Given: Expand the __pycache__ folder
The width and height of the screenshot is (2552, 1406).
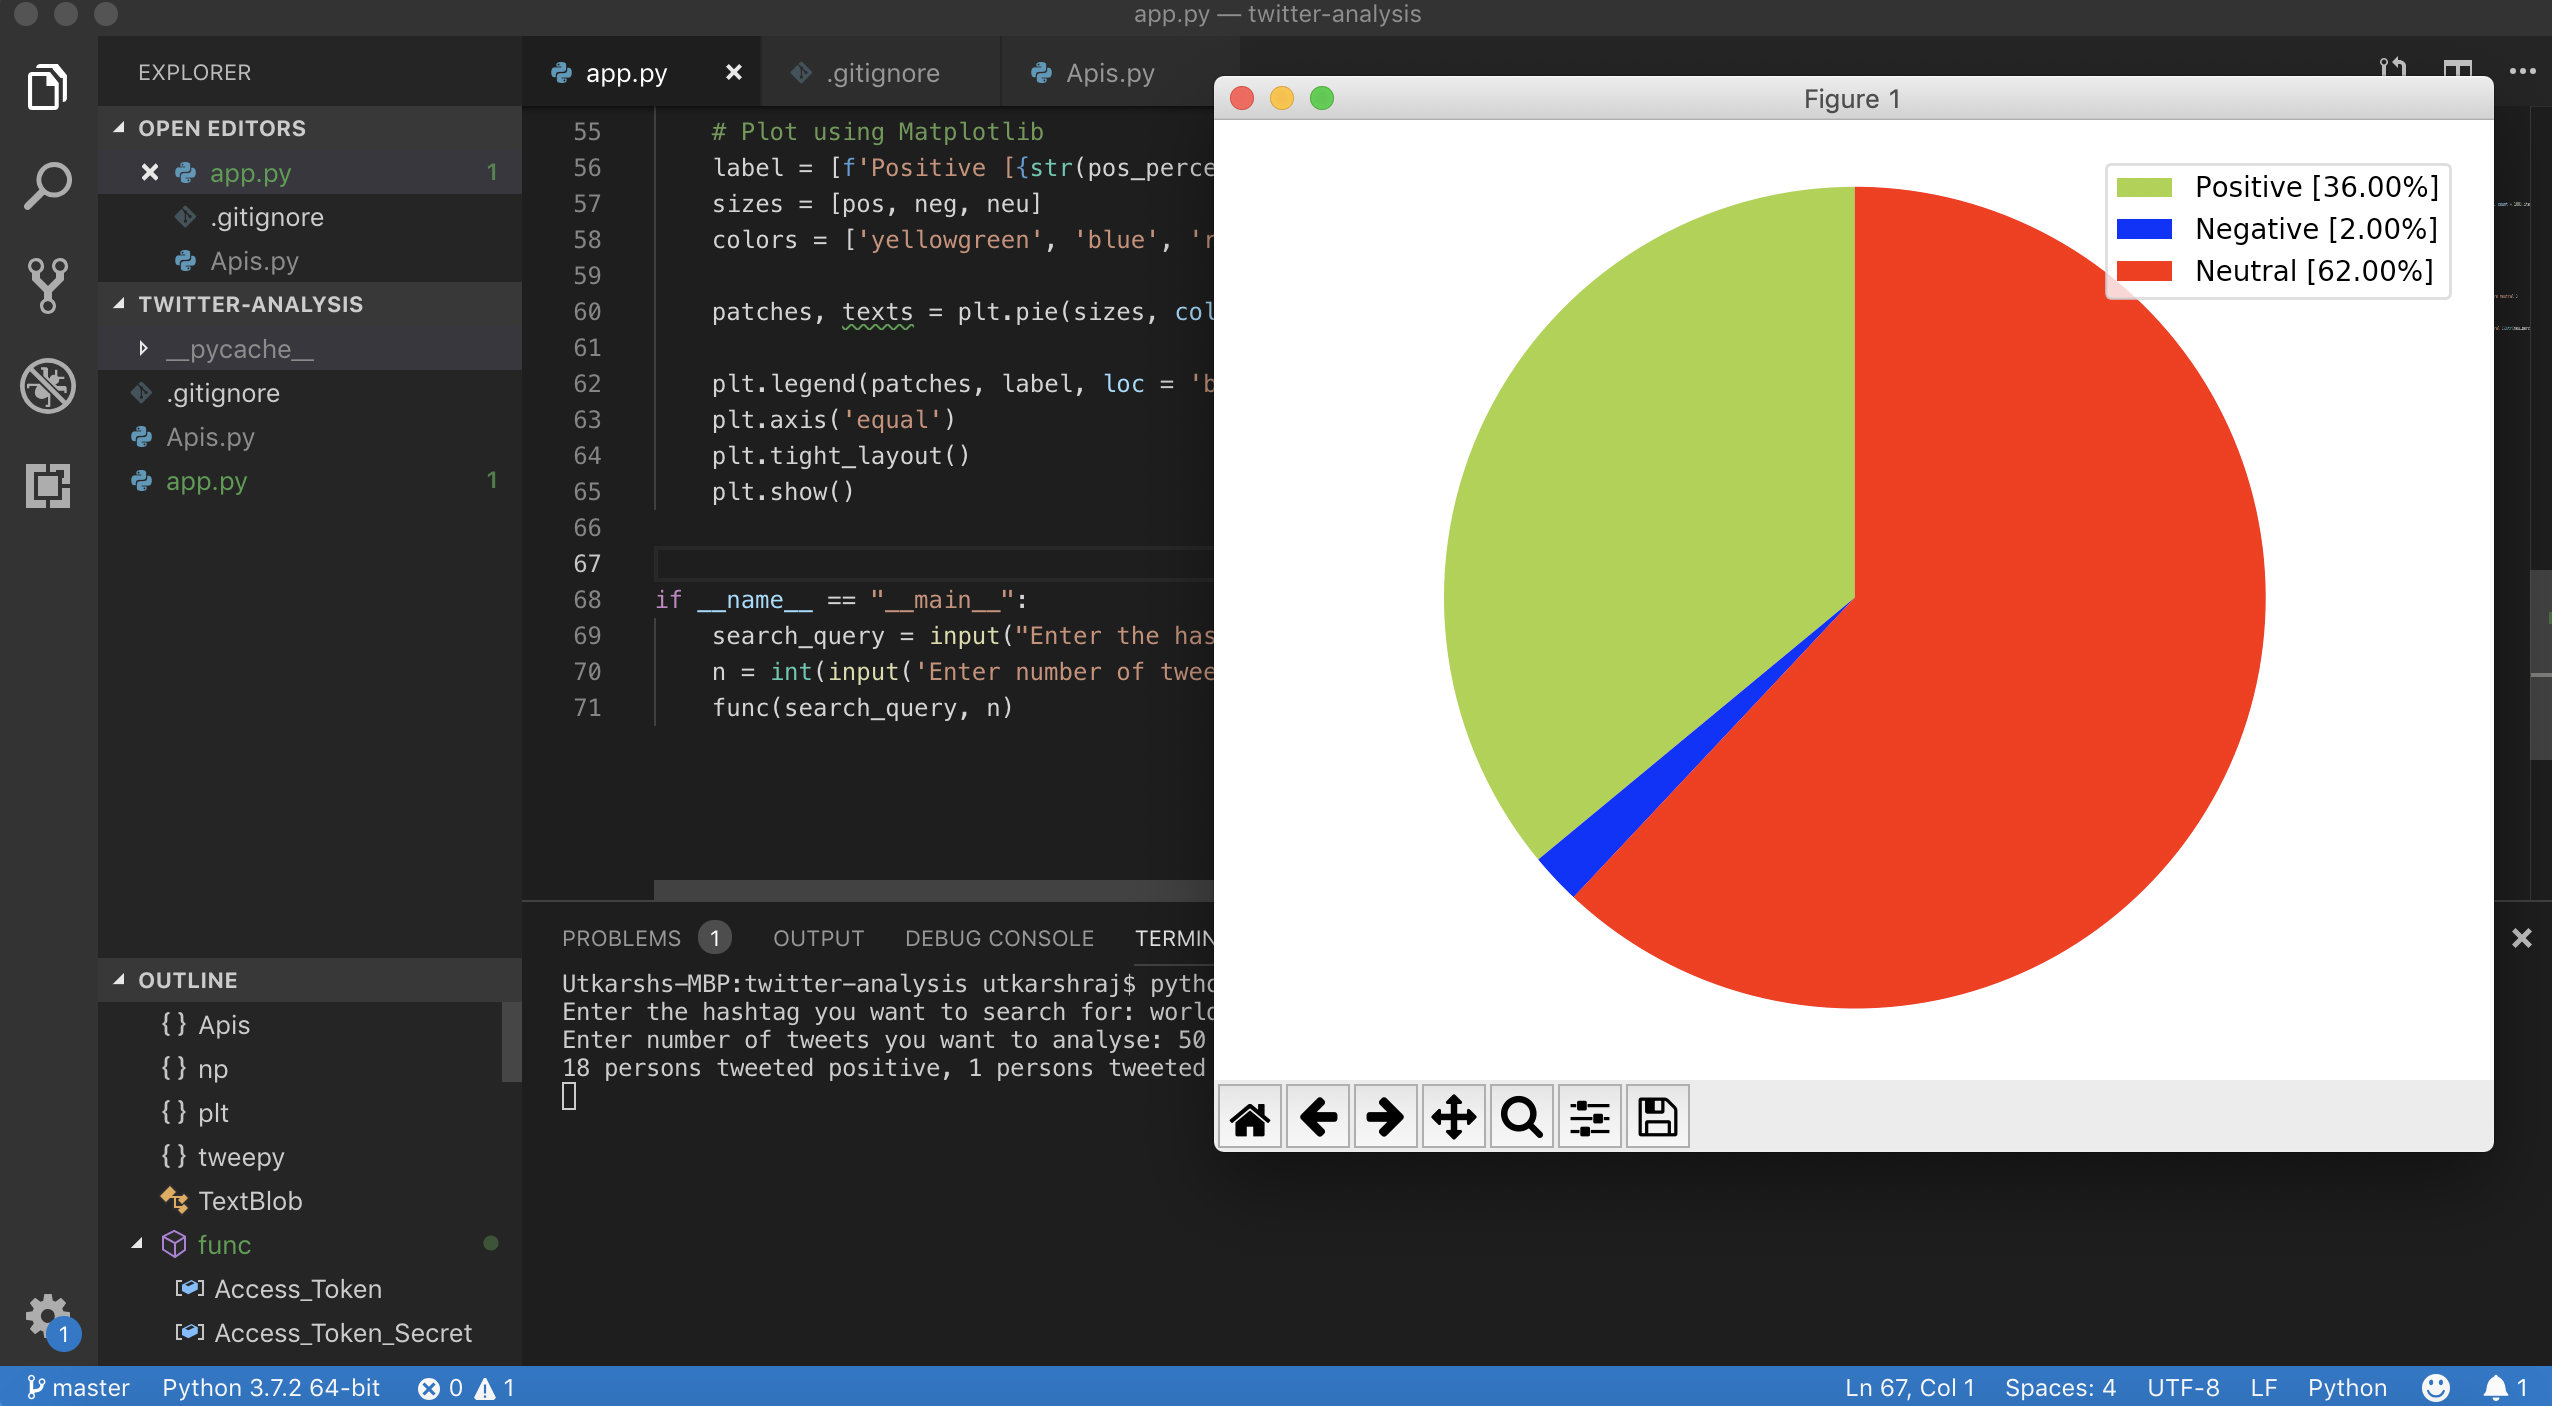Looking at the screenshot, I should 143,348.
